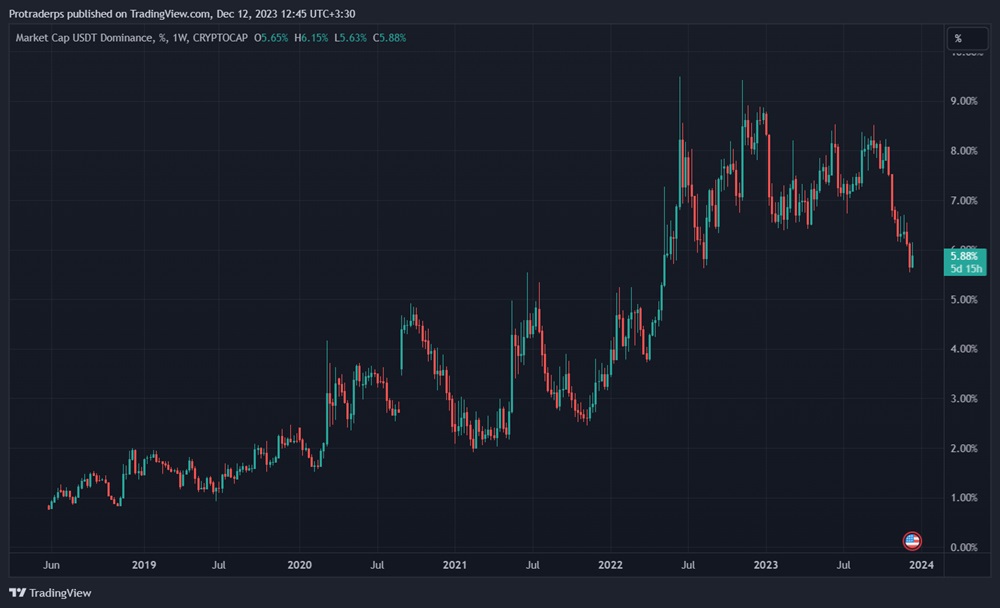1000x608 pixels.
Task: Select the 2024 label on time axis
Action: [921, 565]
